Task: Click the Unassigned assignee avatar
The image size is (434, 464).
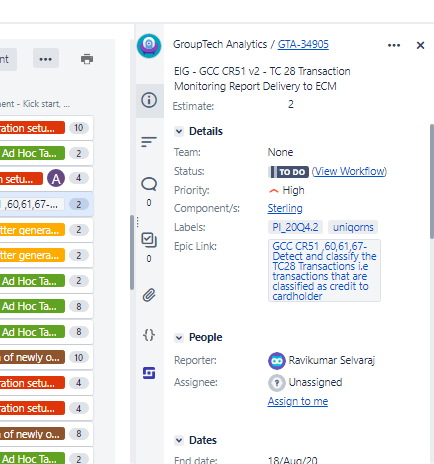Action: [x=277, y=383]
